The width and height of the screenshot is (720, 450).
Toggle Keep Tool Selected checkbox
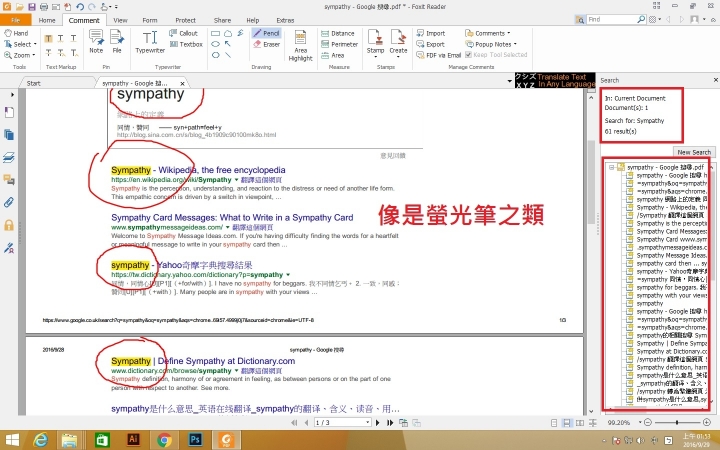click(x=468, y=55)
